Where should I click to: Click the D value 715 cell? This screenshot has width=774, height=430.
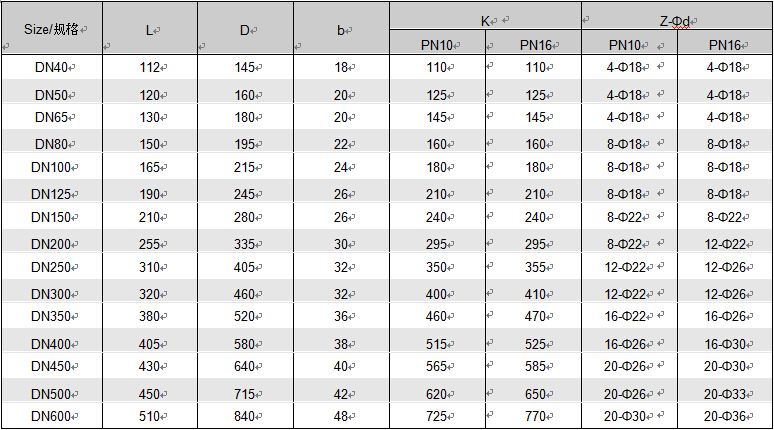[x=245, y=392]
